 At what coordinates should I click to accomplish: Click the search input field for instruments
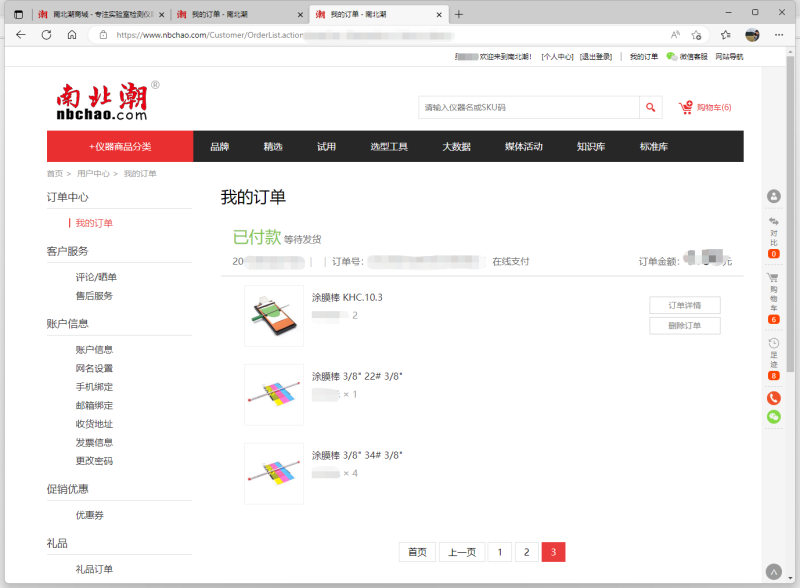[528, 108]
